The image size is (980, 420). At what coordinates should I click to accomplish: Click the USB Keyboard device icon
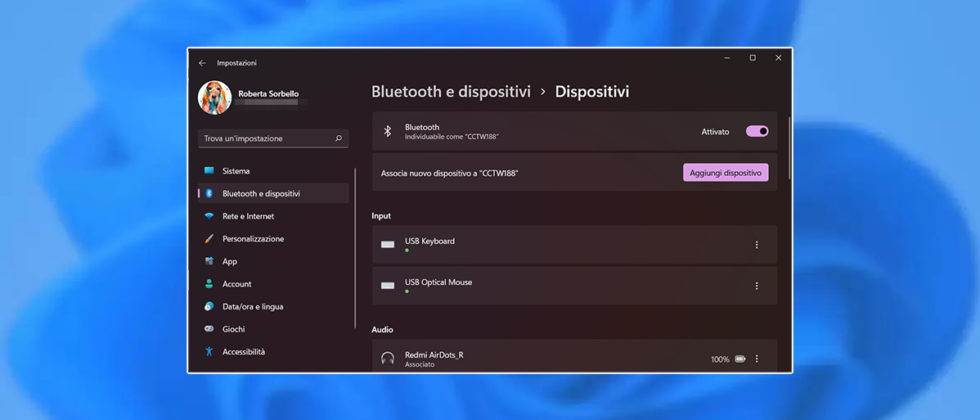[x=388, y=245]
